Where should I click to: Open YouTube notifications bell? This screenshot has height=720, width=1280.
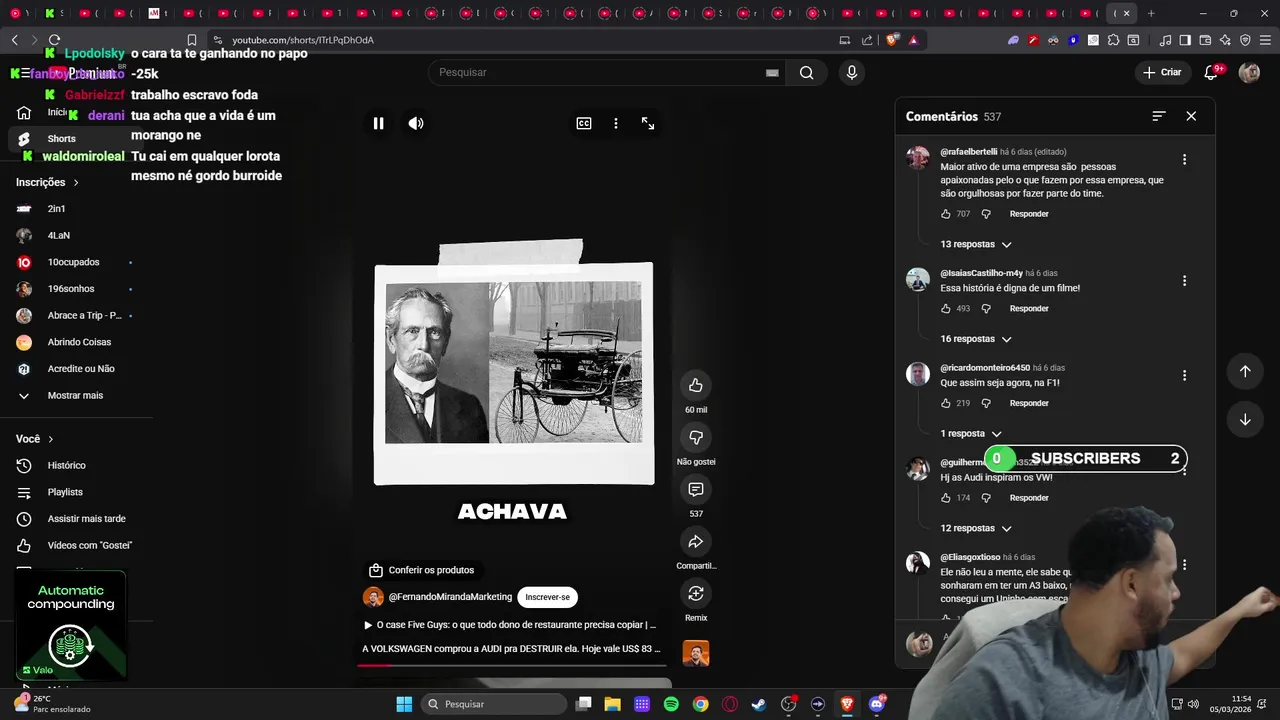point(1211,72)
